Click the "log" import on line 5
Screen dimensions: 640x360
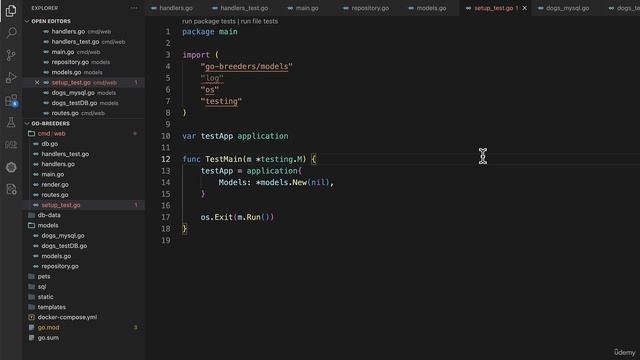click(x=212, y=78)
